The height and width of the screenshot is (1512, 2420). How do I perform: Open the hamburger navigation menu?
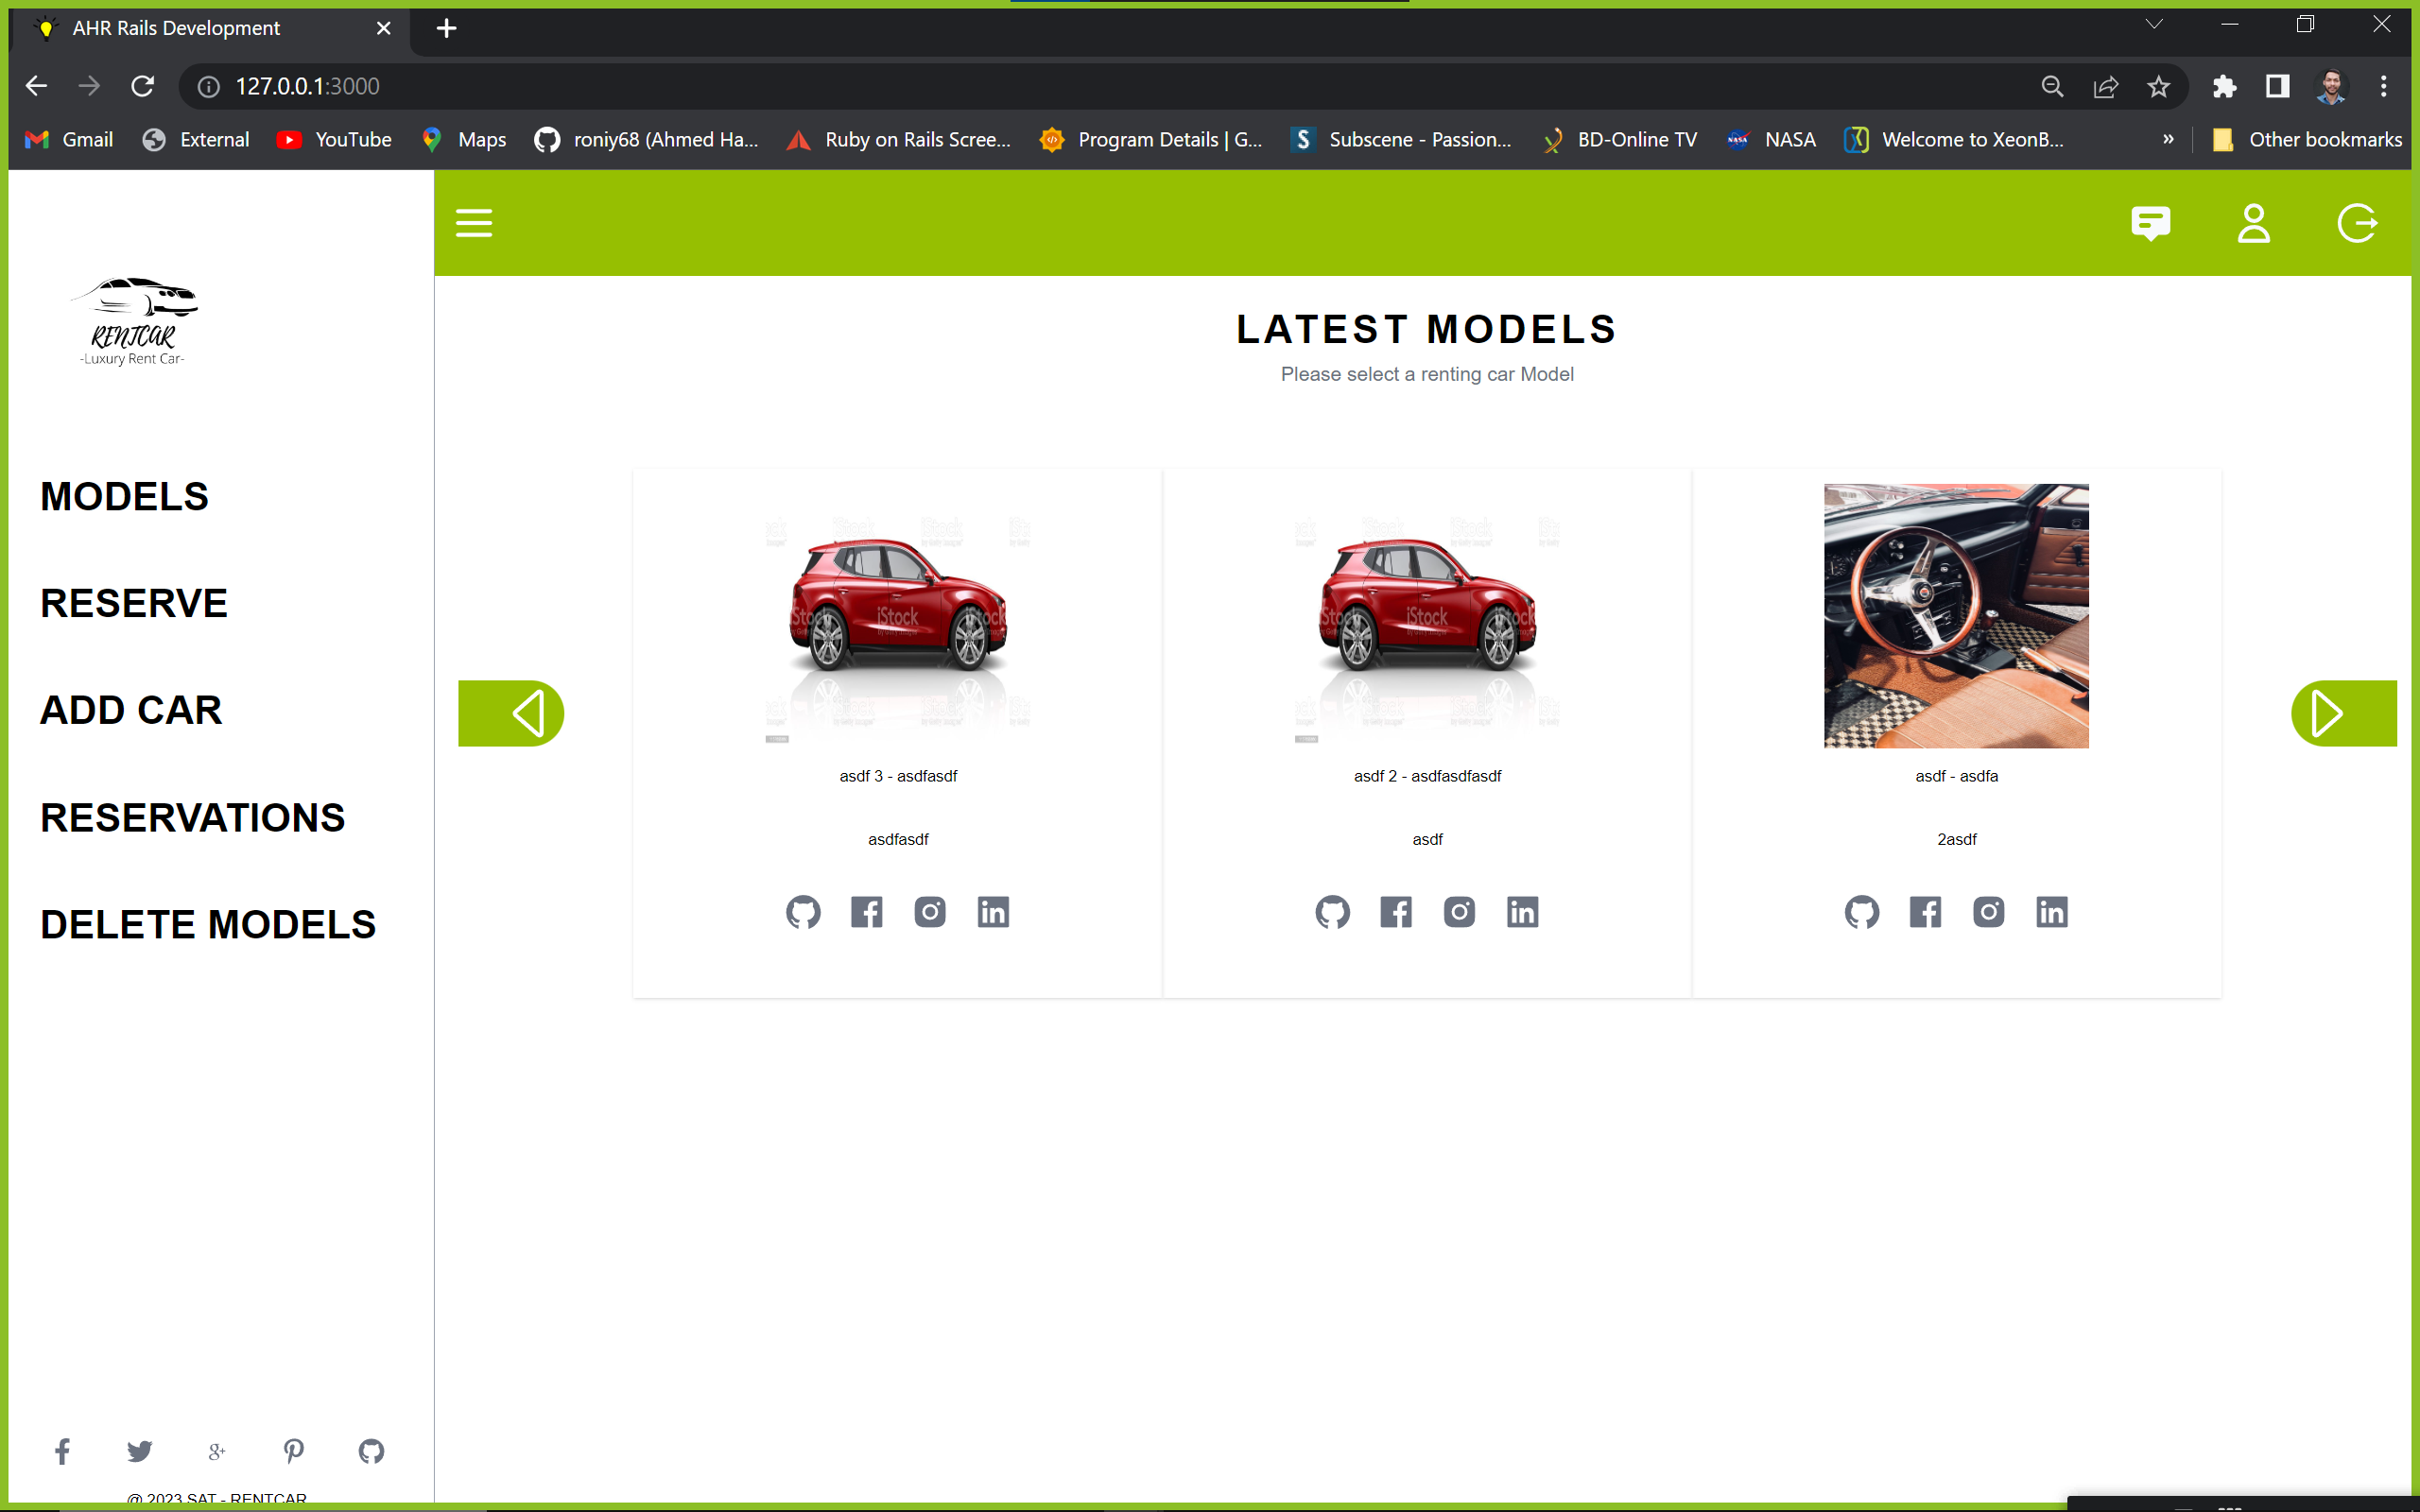point(474,223)
